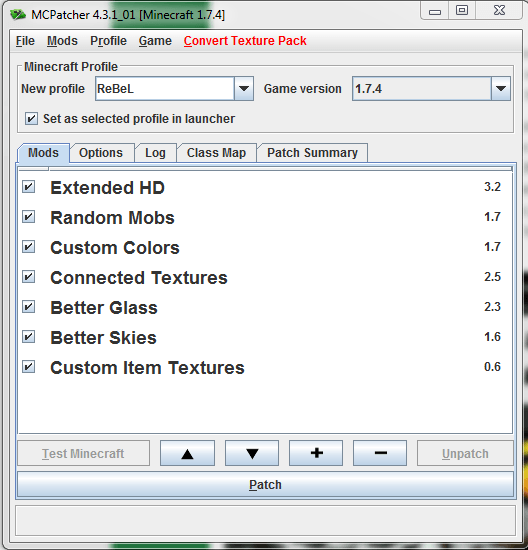
Task: Uncheck the Better Glass checkbox
Action: pyautogui.click(x=29, y=307)
